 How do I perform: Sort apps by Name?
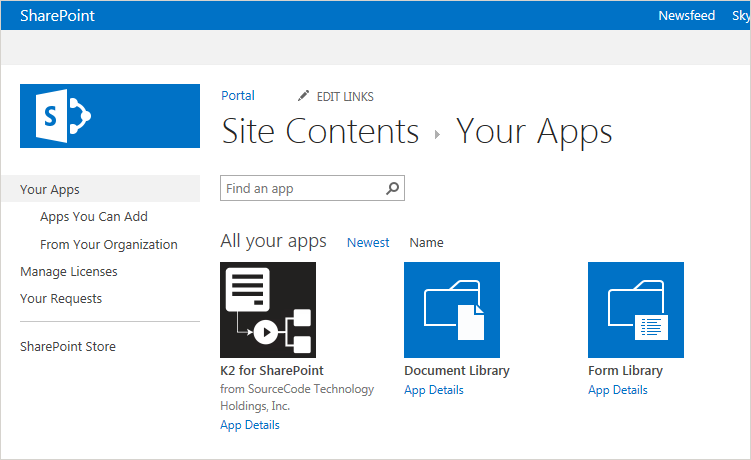click(x=426, y=242)
